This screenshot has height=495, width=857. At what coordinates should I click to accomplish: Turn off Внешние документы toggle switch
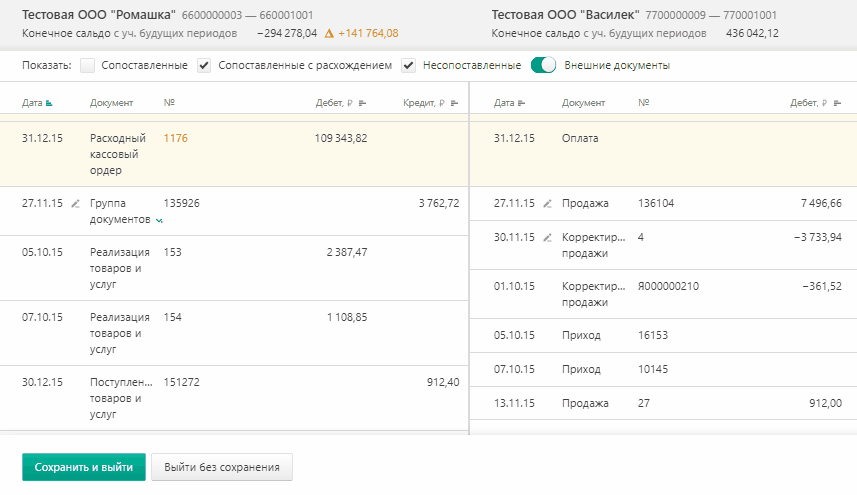[543, 65]
